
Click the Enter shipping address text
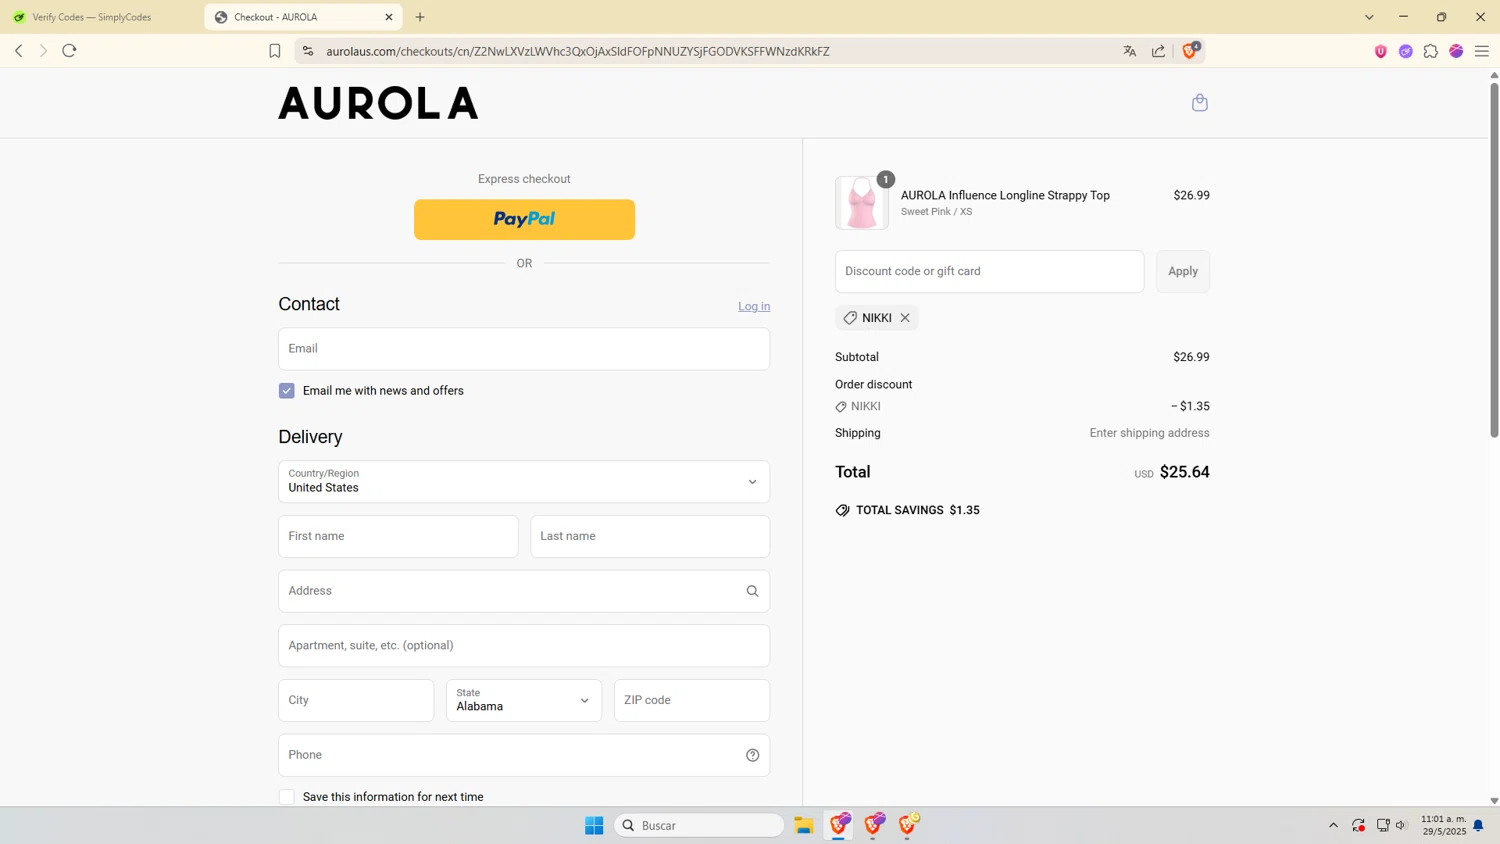(x=1149, y=433)
